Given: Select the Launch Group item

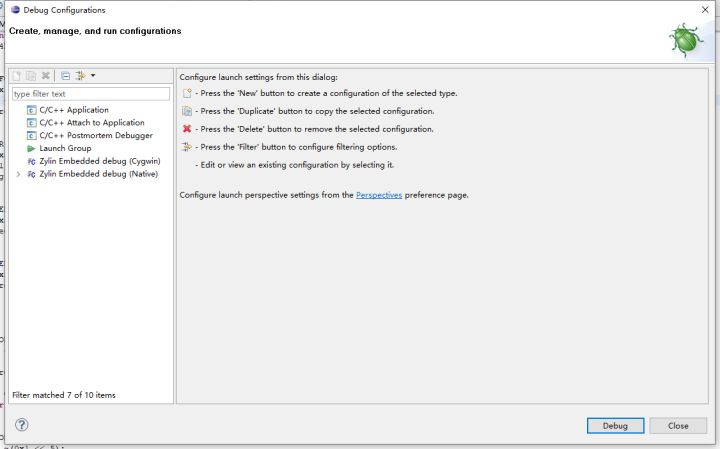Looking at the screenshot, I should pos(65,148).
